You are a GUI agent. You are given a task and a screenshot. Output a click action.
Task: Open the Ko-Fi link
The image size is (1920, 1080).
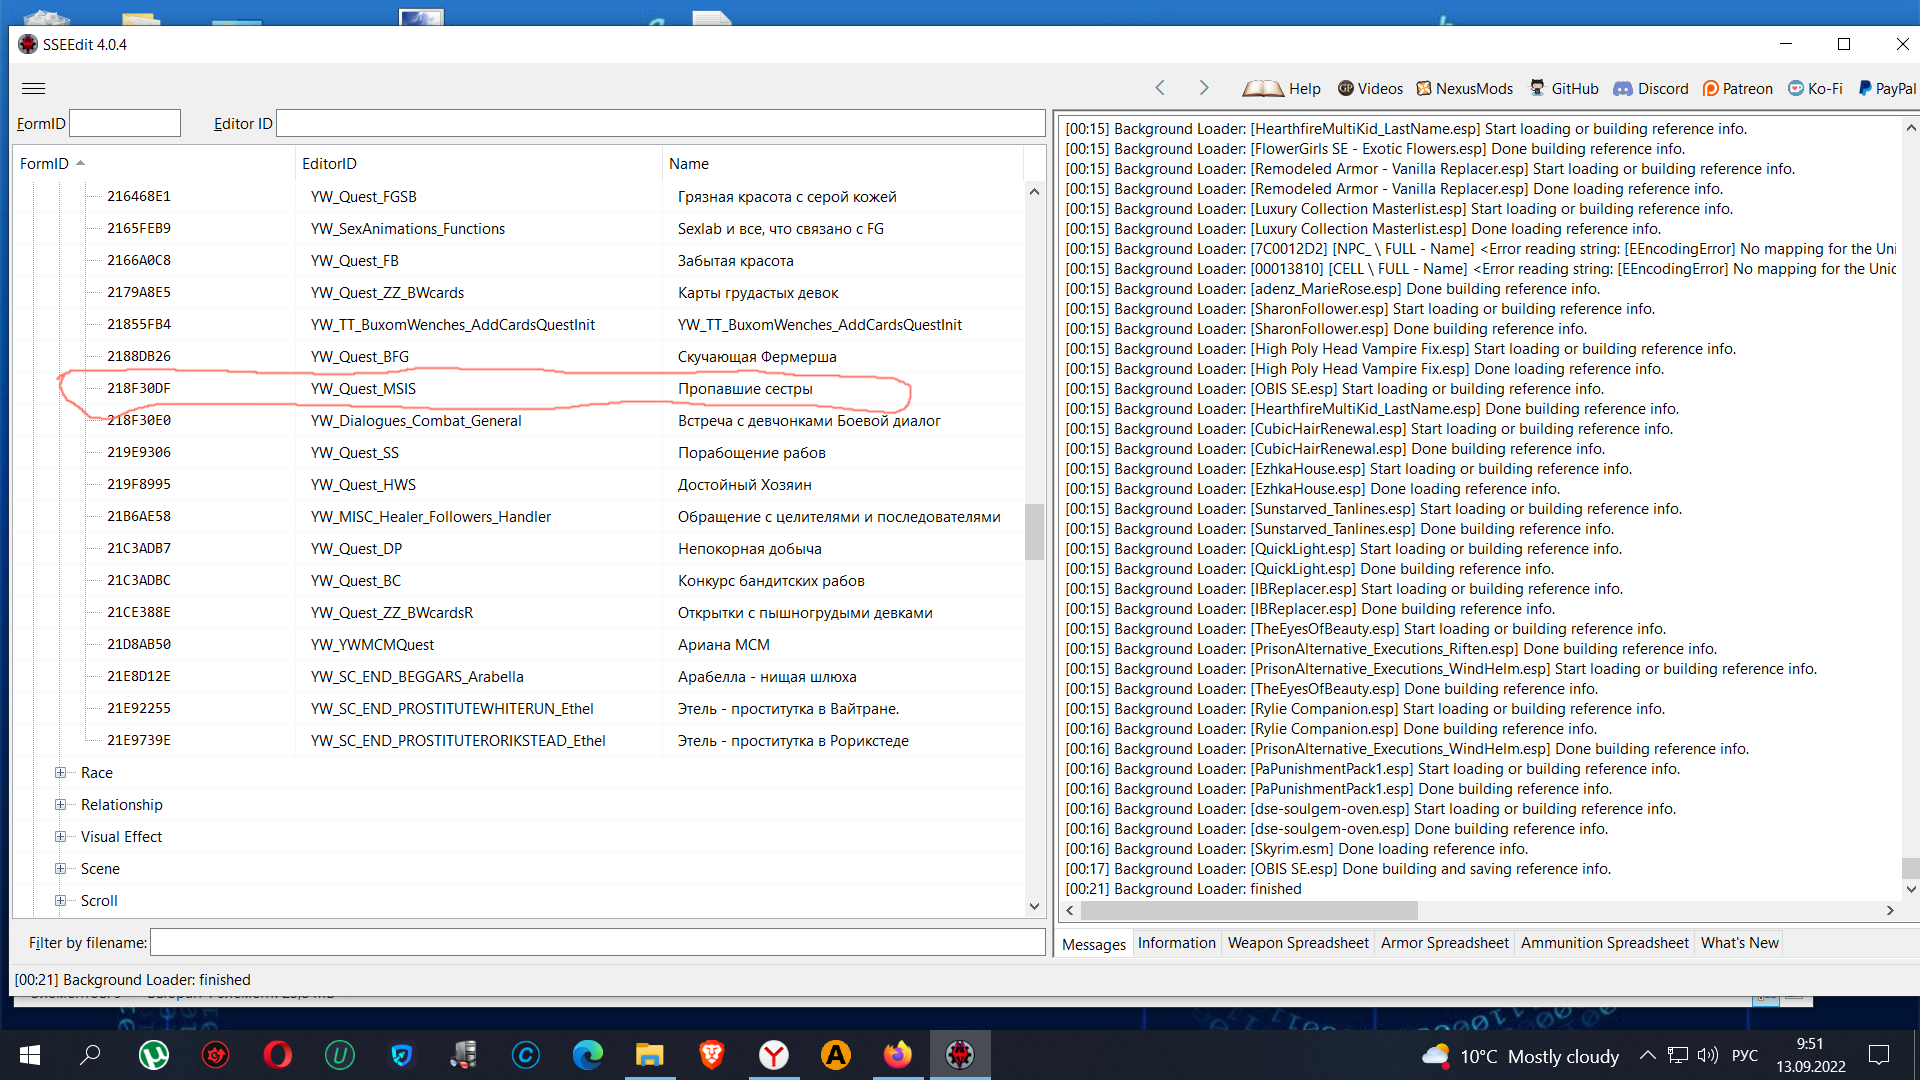[x=1815, y=88]
